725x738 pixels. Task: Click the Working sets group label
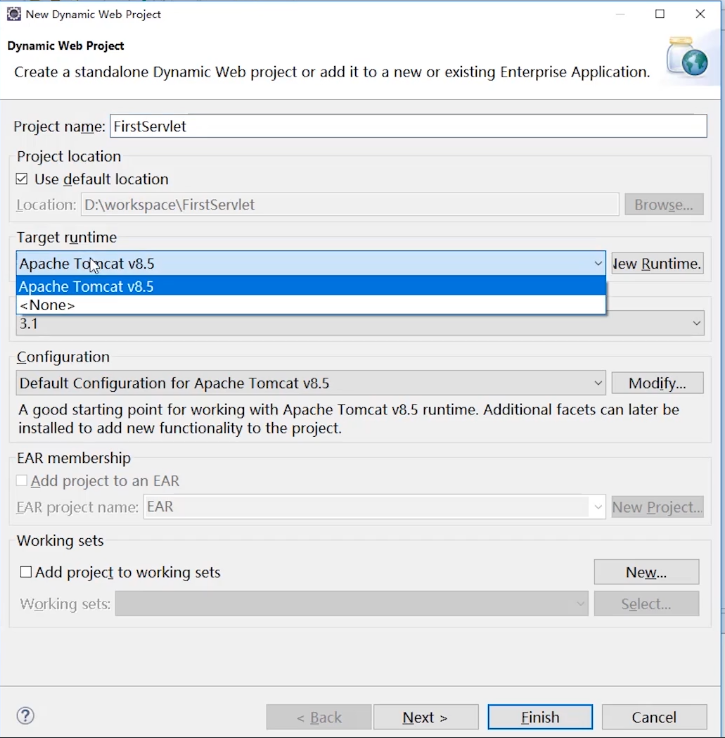(60, 540)
